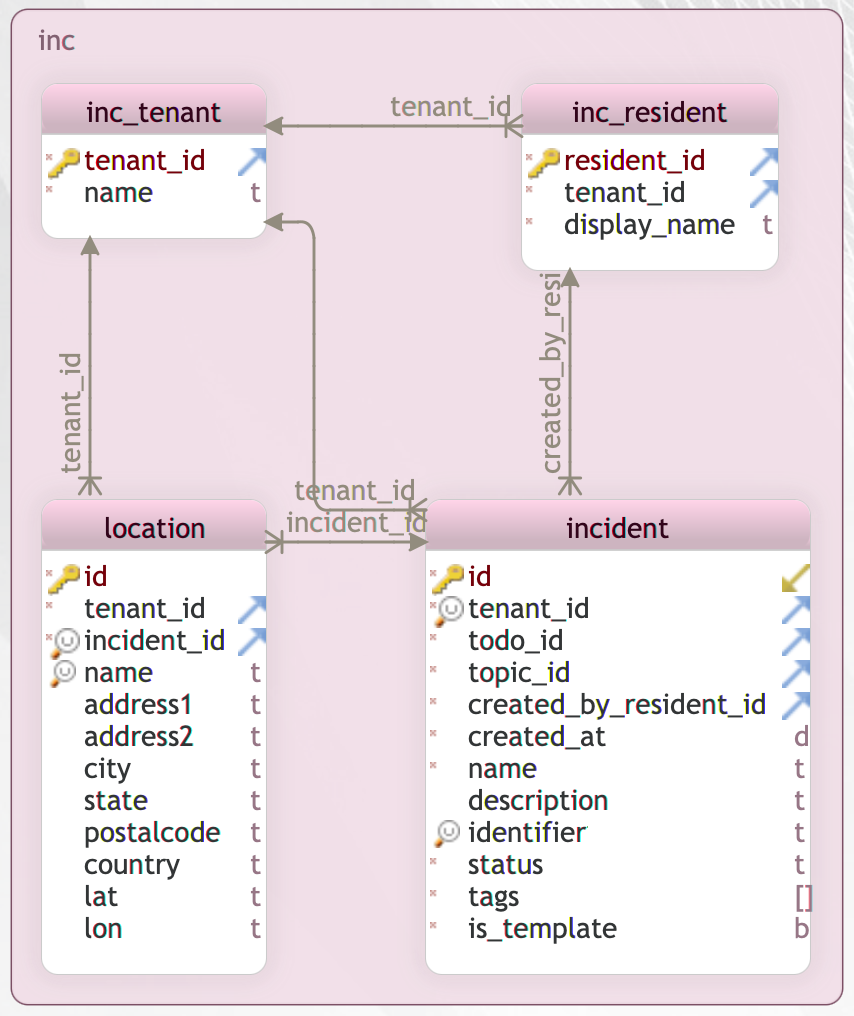Click index icon on incident tenant_id
Viewport: 854px width, 1016px height.
coord(449,610)
